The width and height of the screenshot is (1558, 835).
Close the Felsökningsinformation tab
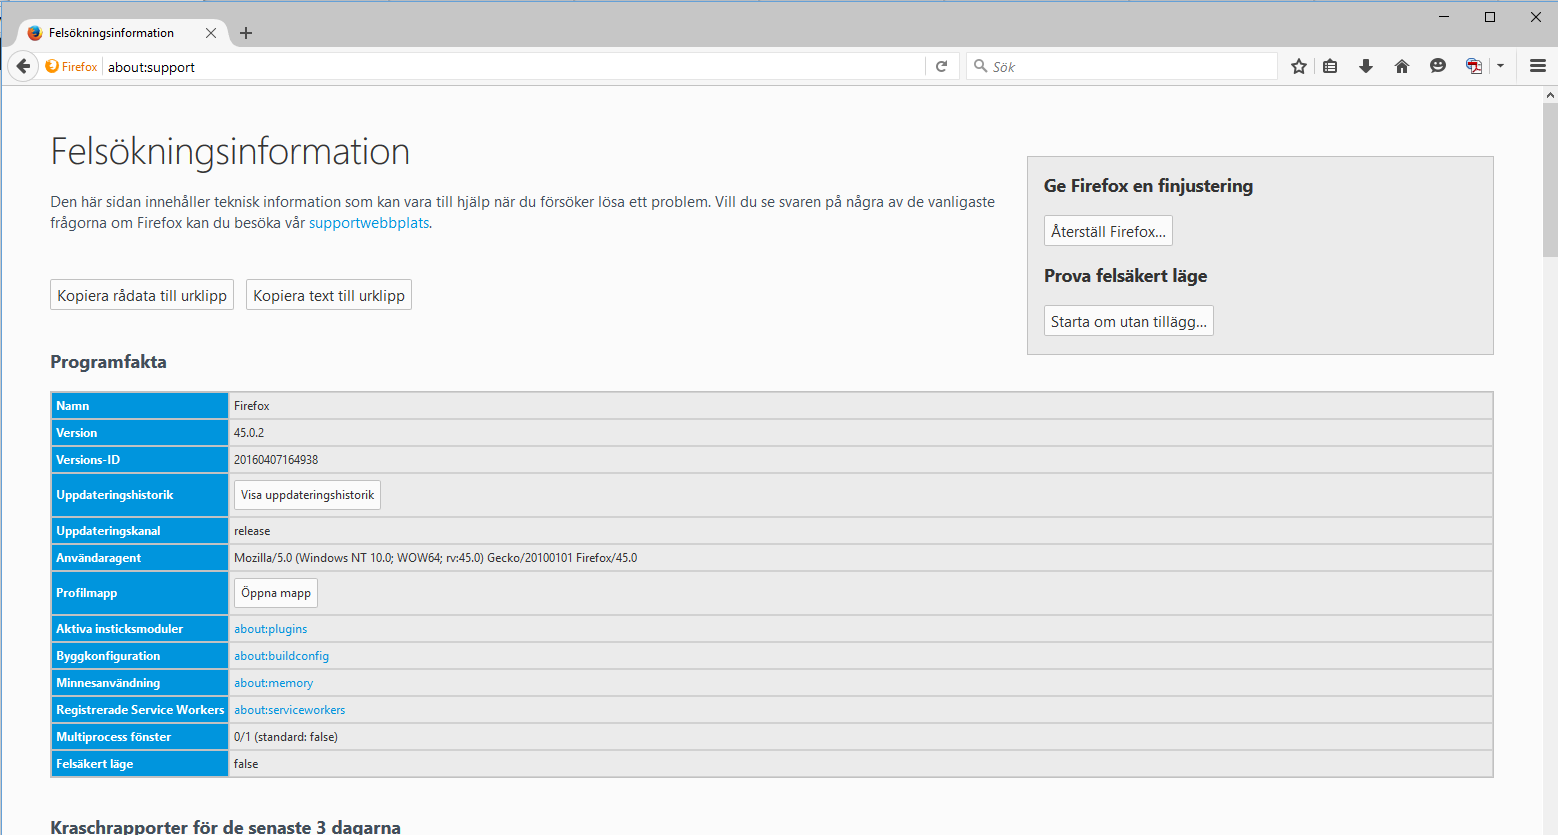(x=211, y=33)
